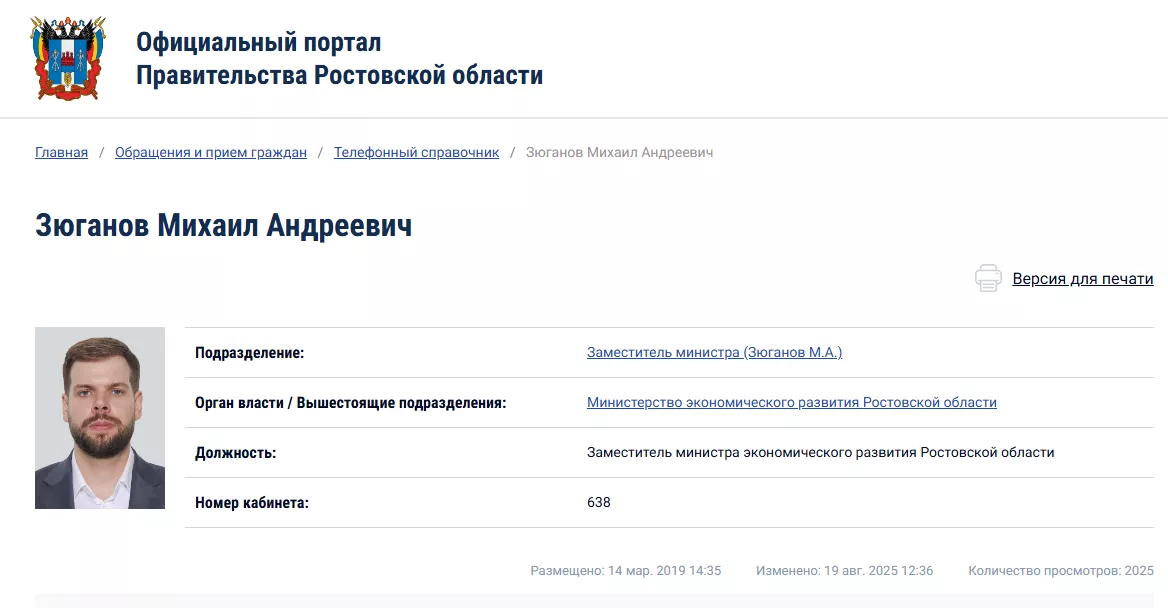The image size is (1168, 608).
Task: Click the page heading "Зюганов Михаил Андреевич"
Action: (x=223, y=225)
